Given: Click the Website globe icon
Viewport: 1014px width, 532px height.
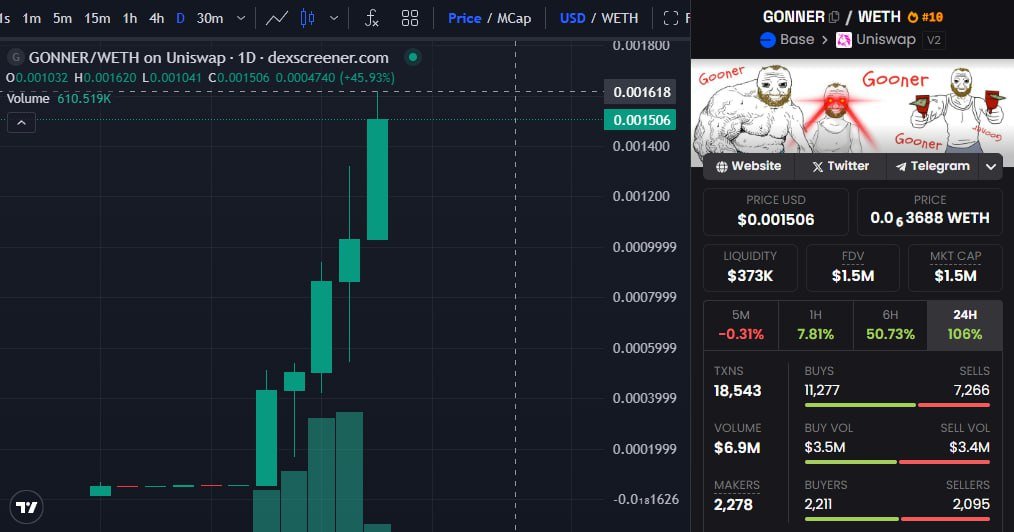Looking at the screenshot, I should [x=722, y=167].
